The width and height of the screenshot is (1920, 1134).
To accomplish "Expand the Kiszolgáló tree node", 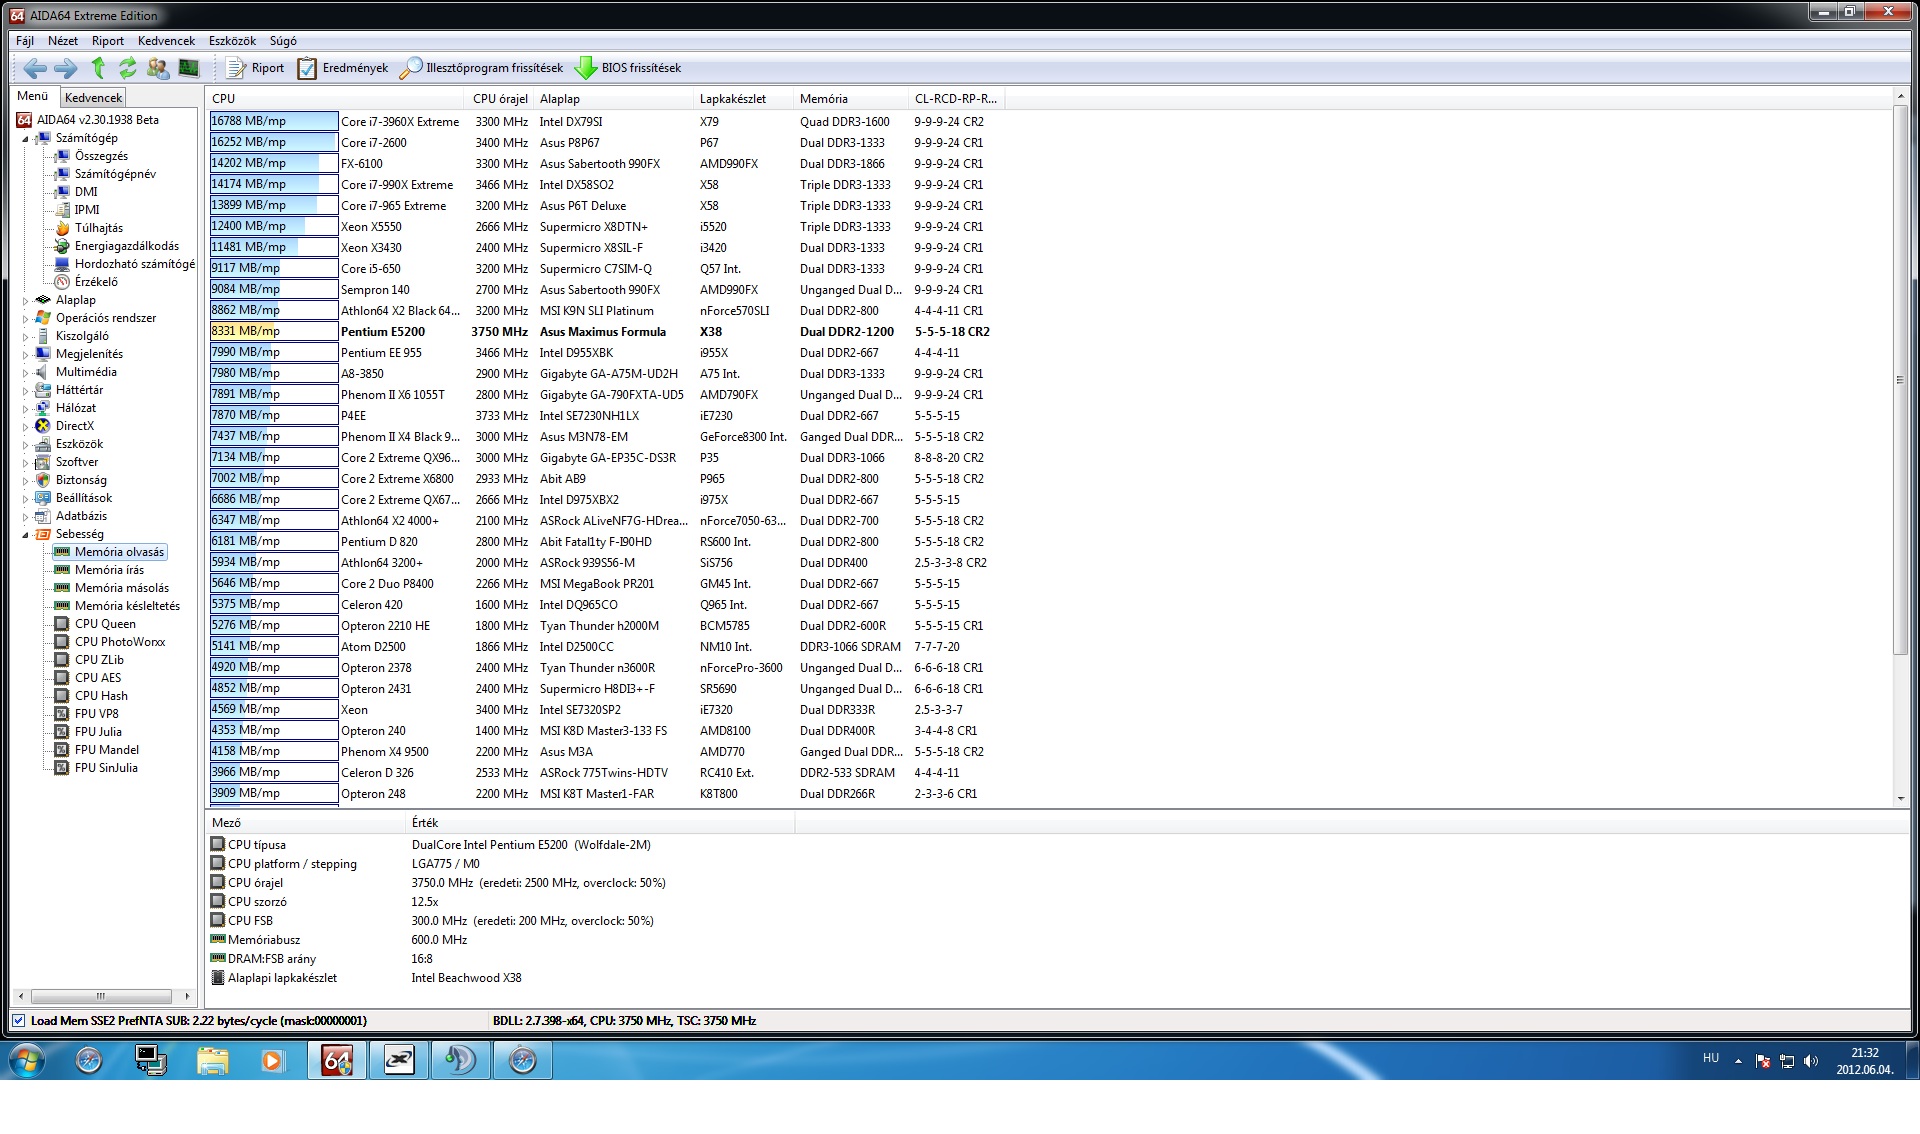I will pos(25,336).
